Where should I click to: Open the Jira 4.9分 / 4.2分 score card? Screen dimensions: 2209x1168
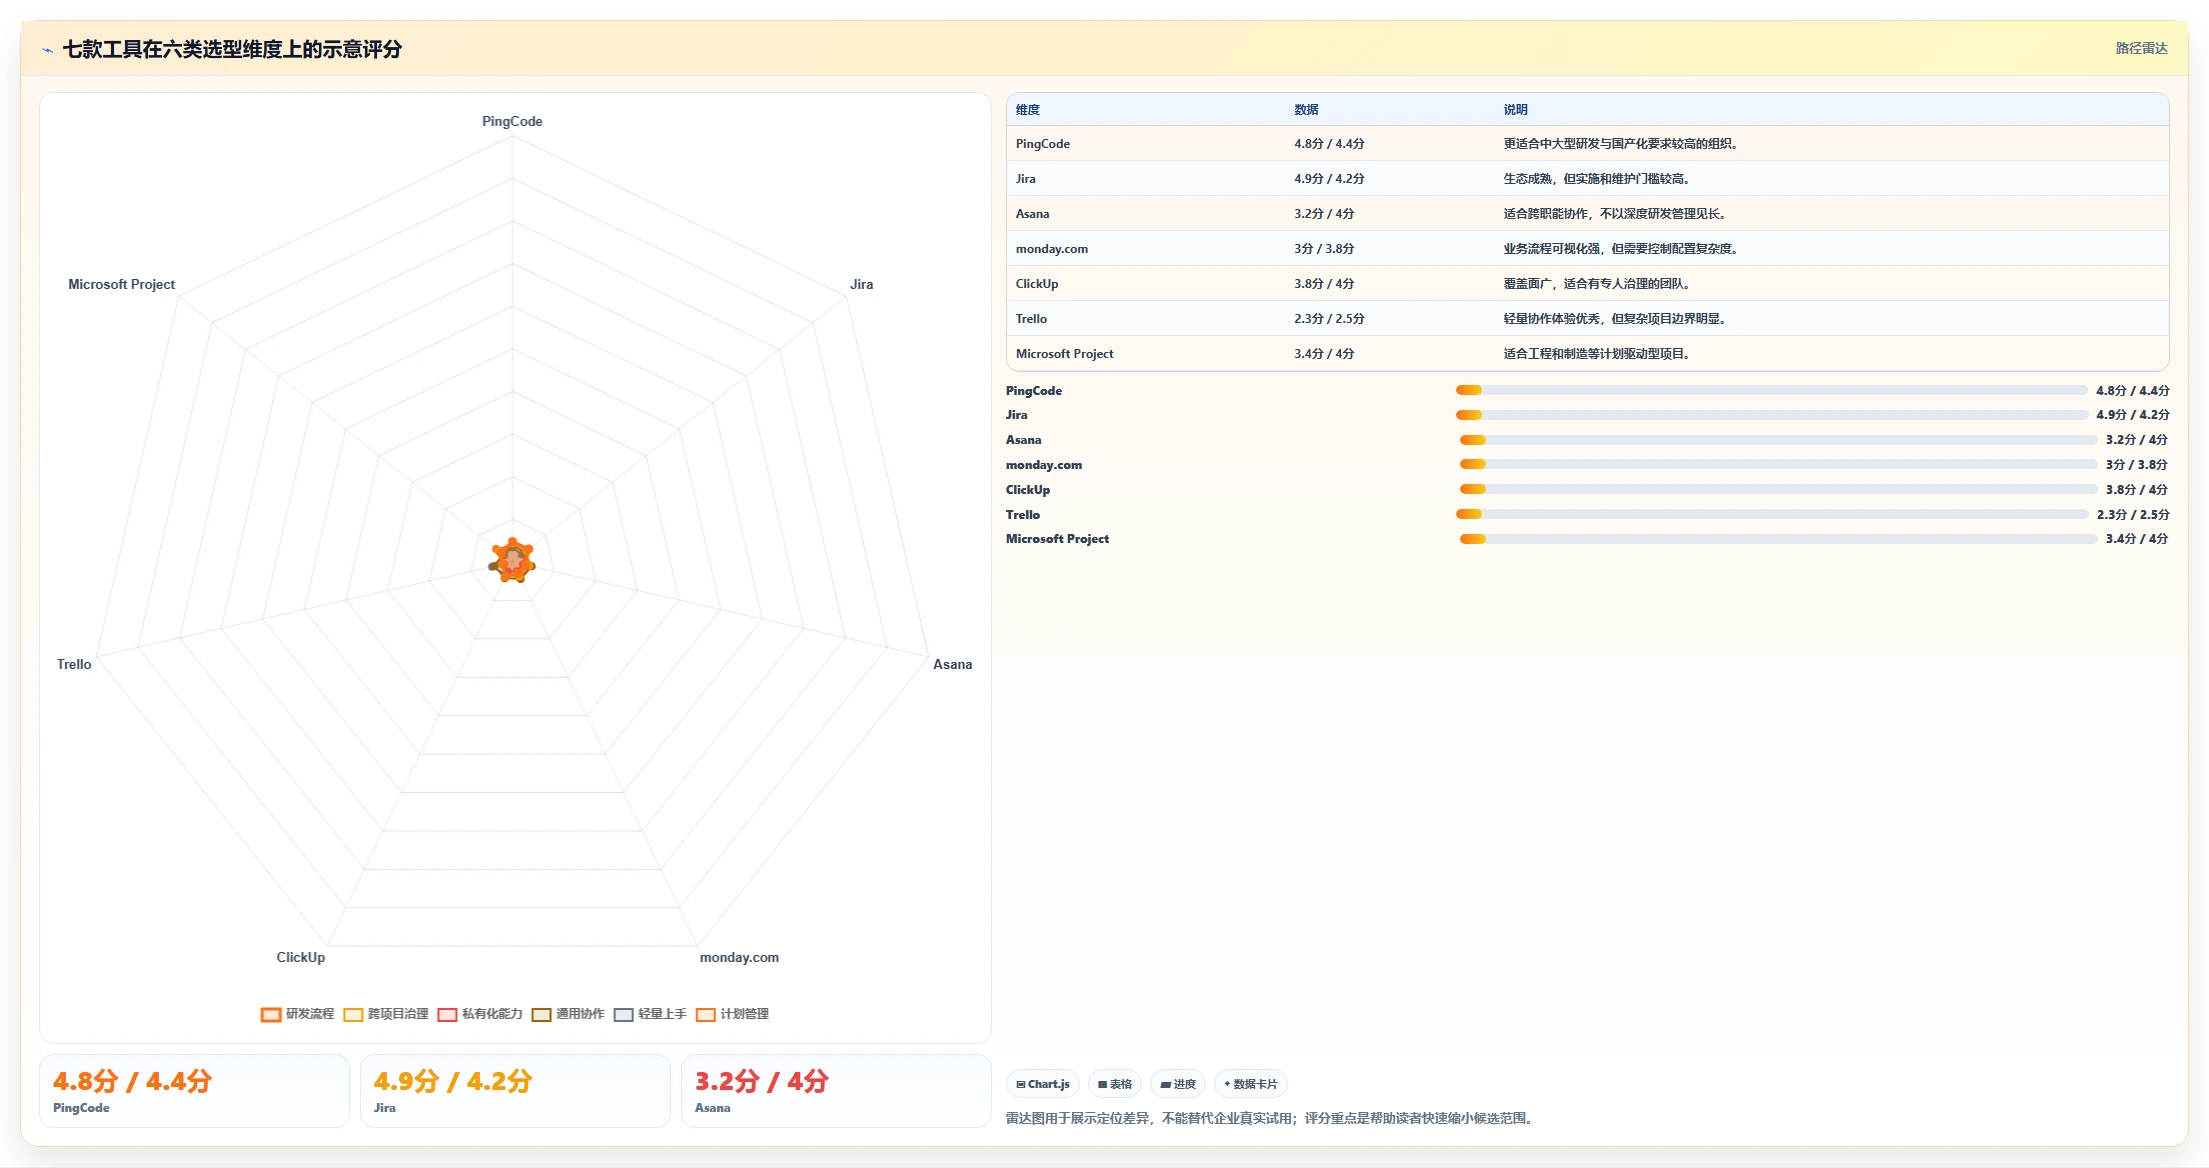click(515, 1091)
